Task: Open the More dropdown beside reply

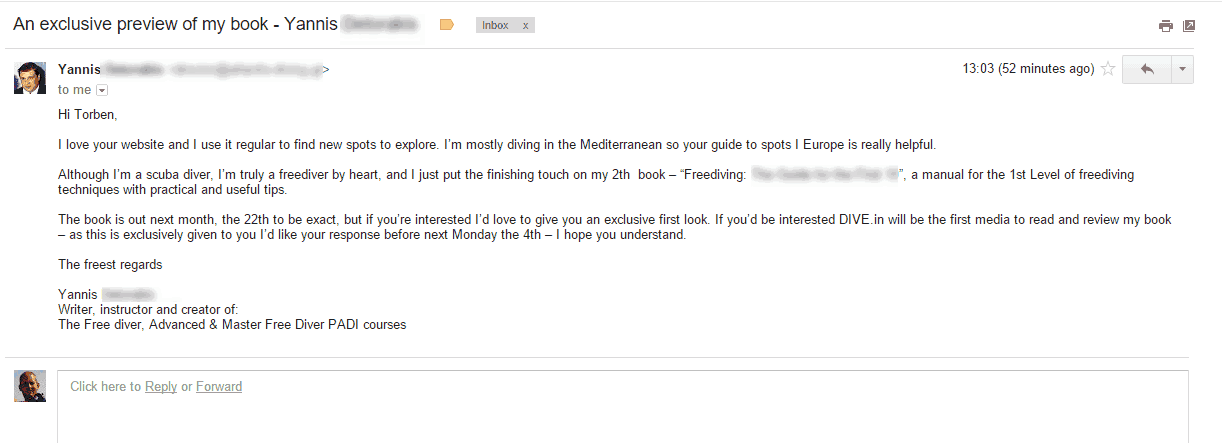Action: 1181,69
